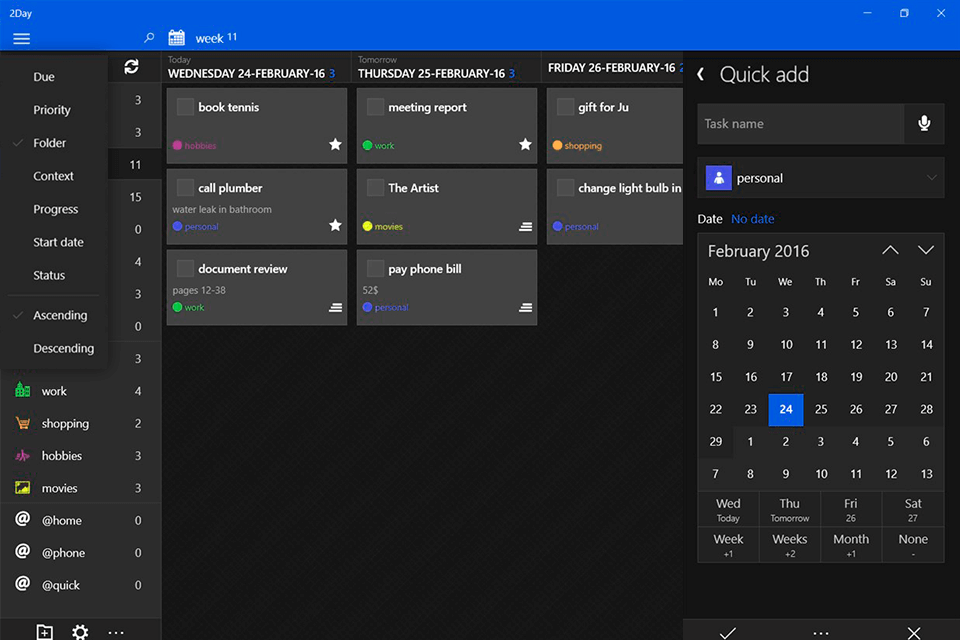Viewport: 960px width, 640px height.
Task: Select the work folder in sidebar
Action: pyautogui.click(x=80, y=391)
